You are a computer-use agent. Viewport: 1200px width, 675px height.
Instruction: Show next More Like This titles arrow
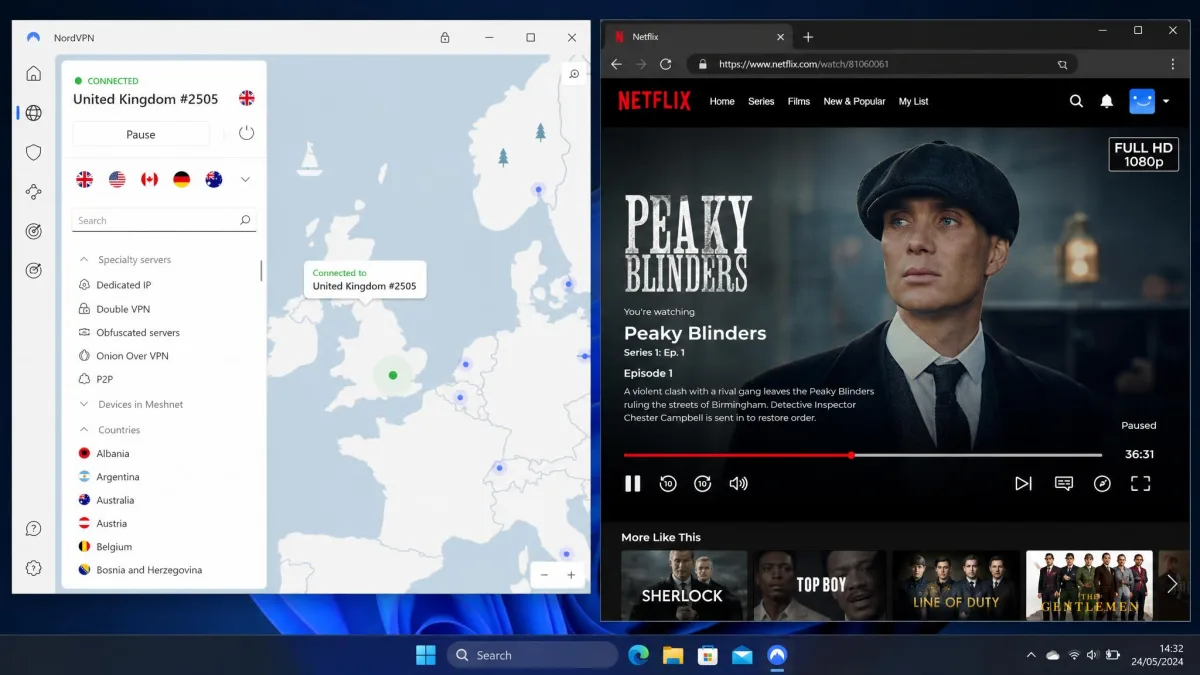(1173, 584)
